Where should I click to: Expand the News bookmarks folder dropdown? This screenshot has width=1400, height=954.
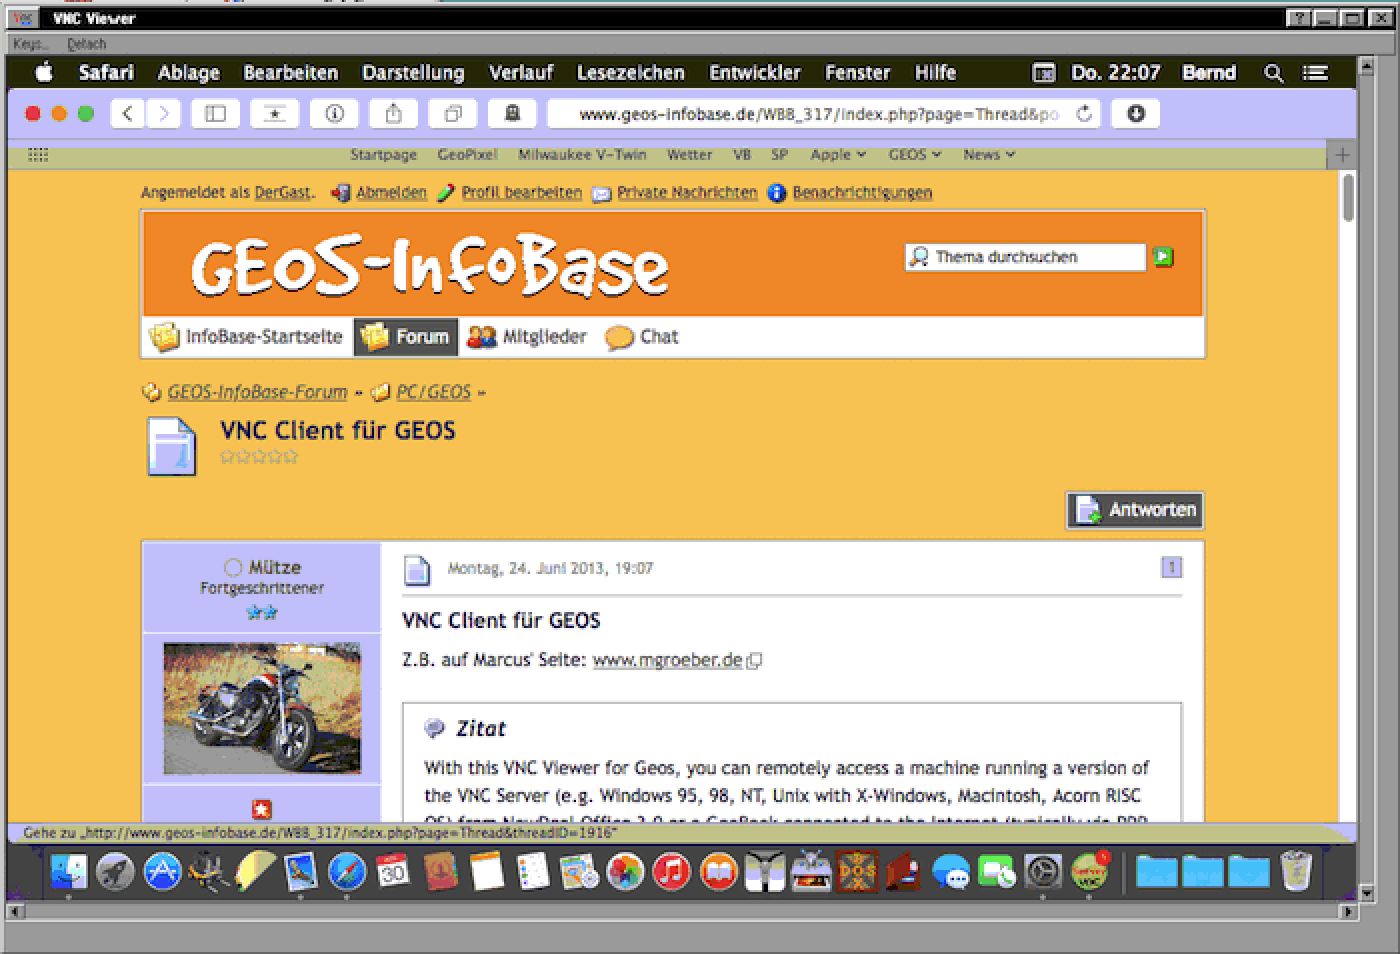(988, 155)
